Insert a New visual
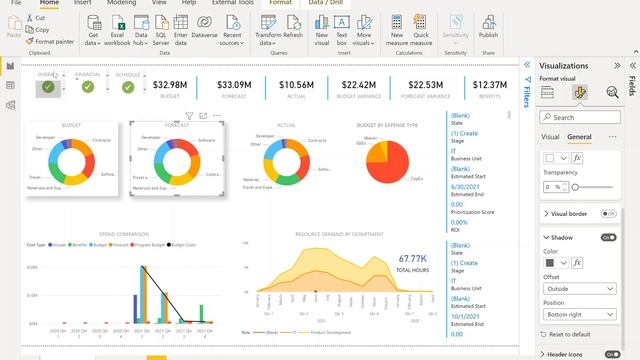640x360 pixels. coord(322,31)
